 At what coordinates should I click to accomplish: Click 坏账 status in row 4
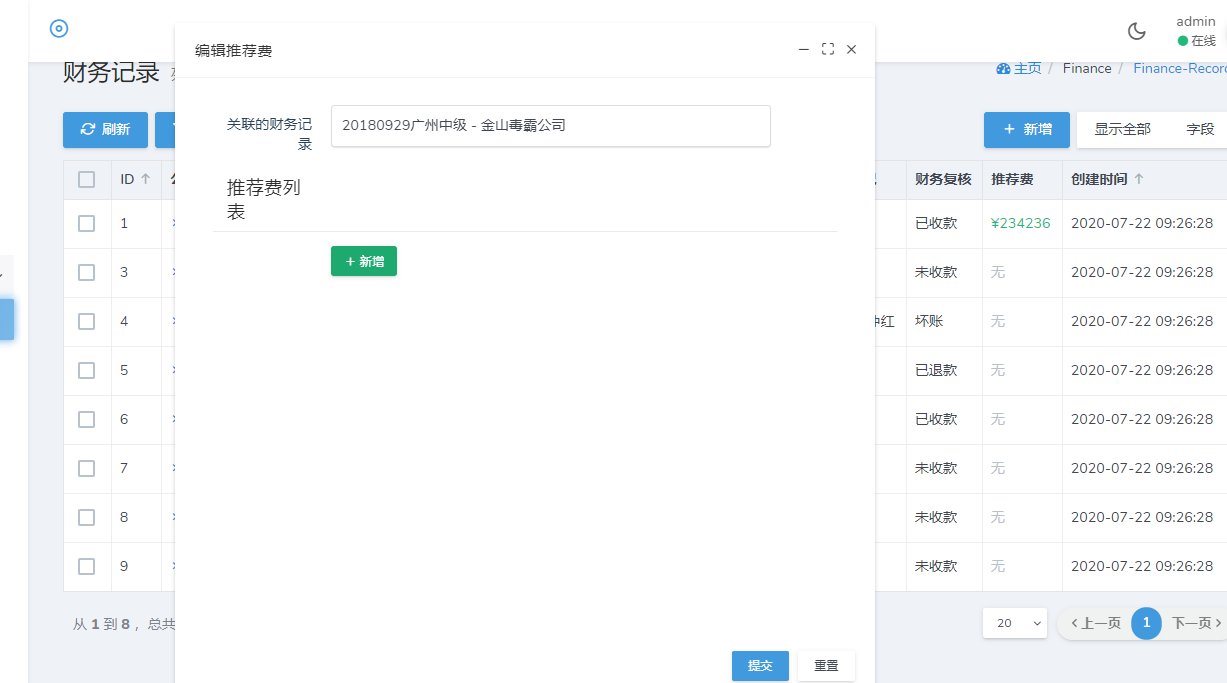pos(929,322)
